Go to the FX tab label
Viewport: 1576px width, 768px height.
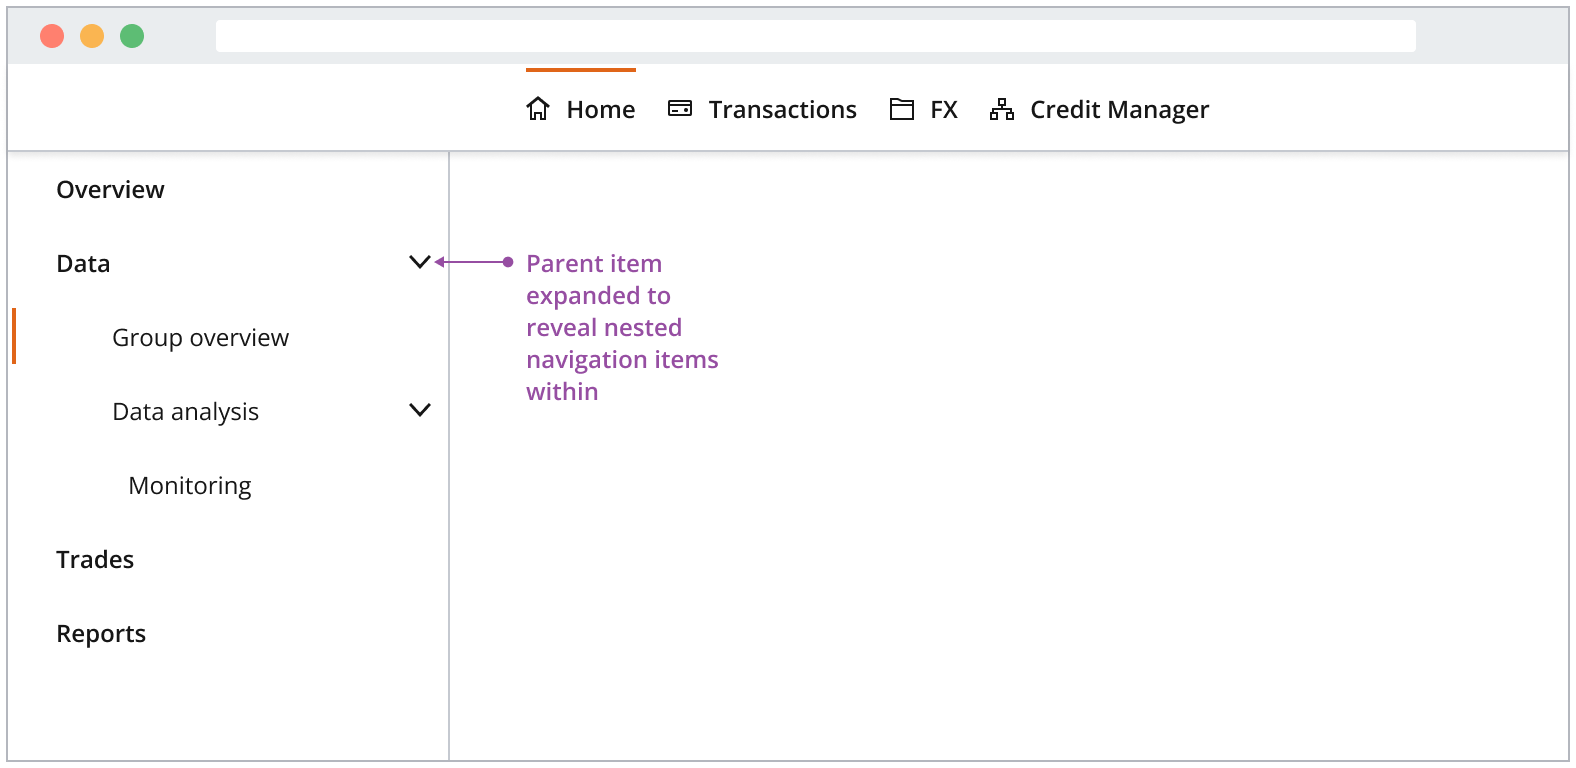(943, 110)
